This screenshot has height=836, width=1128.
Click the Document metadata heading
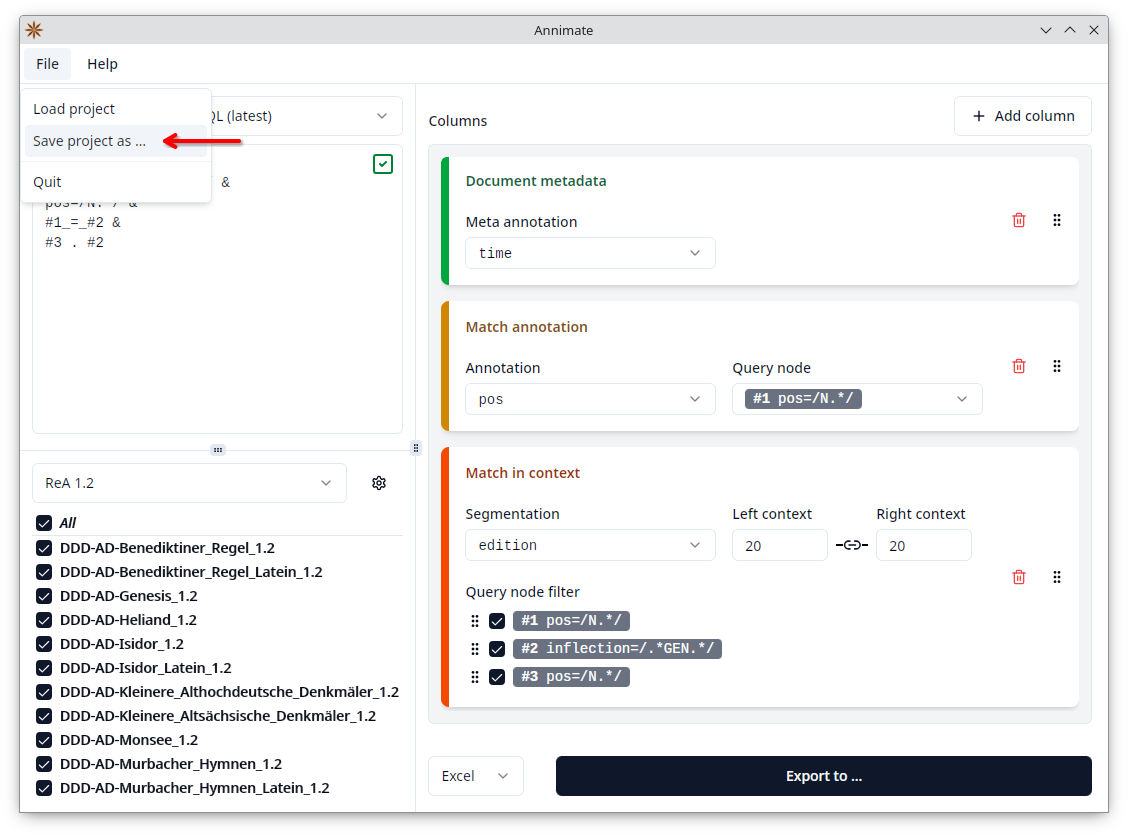tap(536, 181)
